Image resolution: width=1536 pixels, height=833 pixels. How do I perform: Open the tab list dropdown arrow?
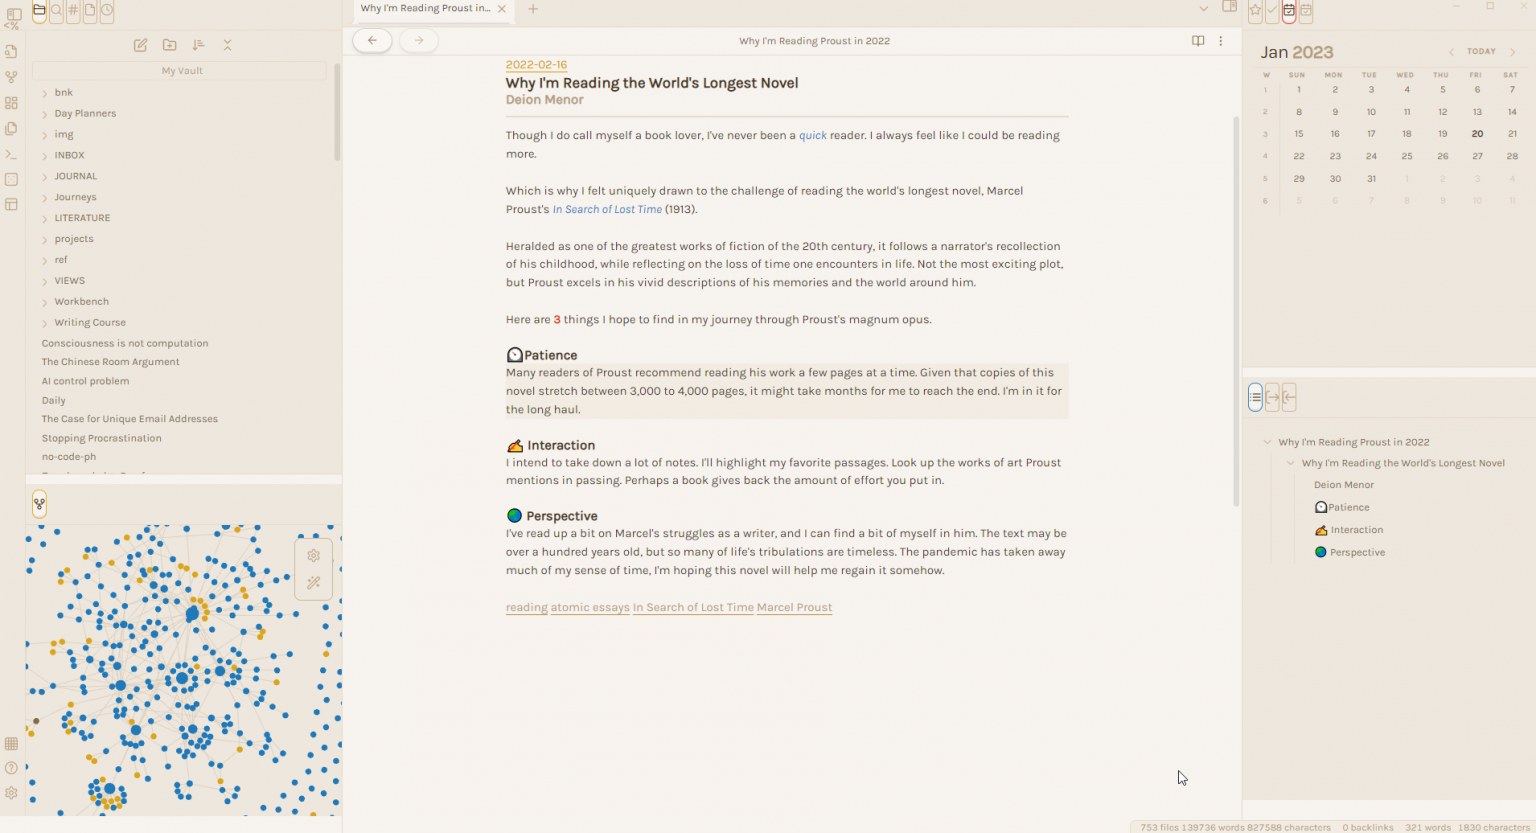(1204, 7)
